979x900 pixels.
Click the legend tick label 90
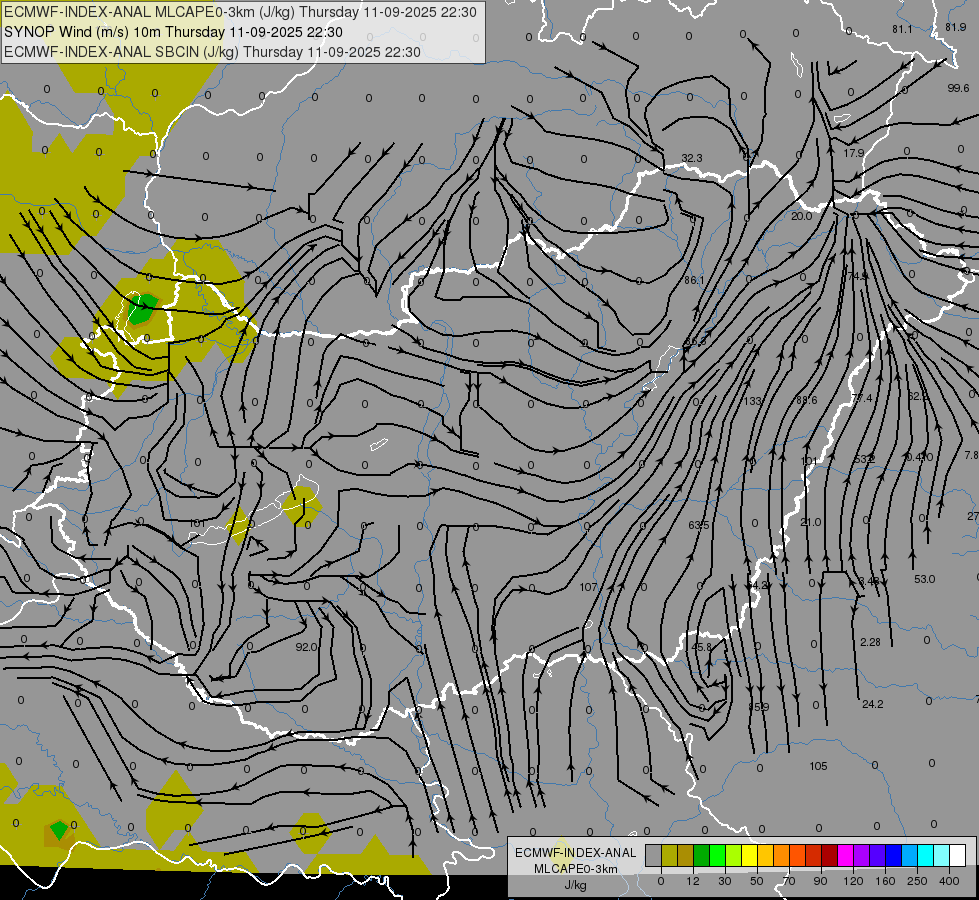tap(820, 881)
